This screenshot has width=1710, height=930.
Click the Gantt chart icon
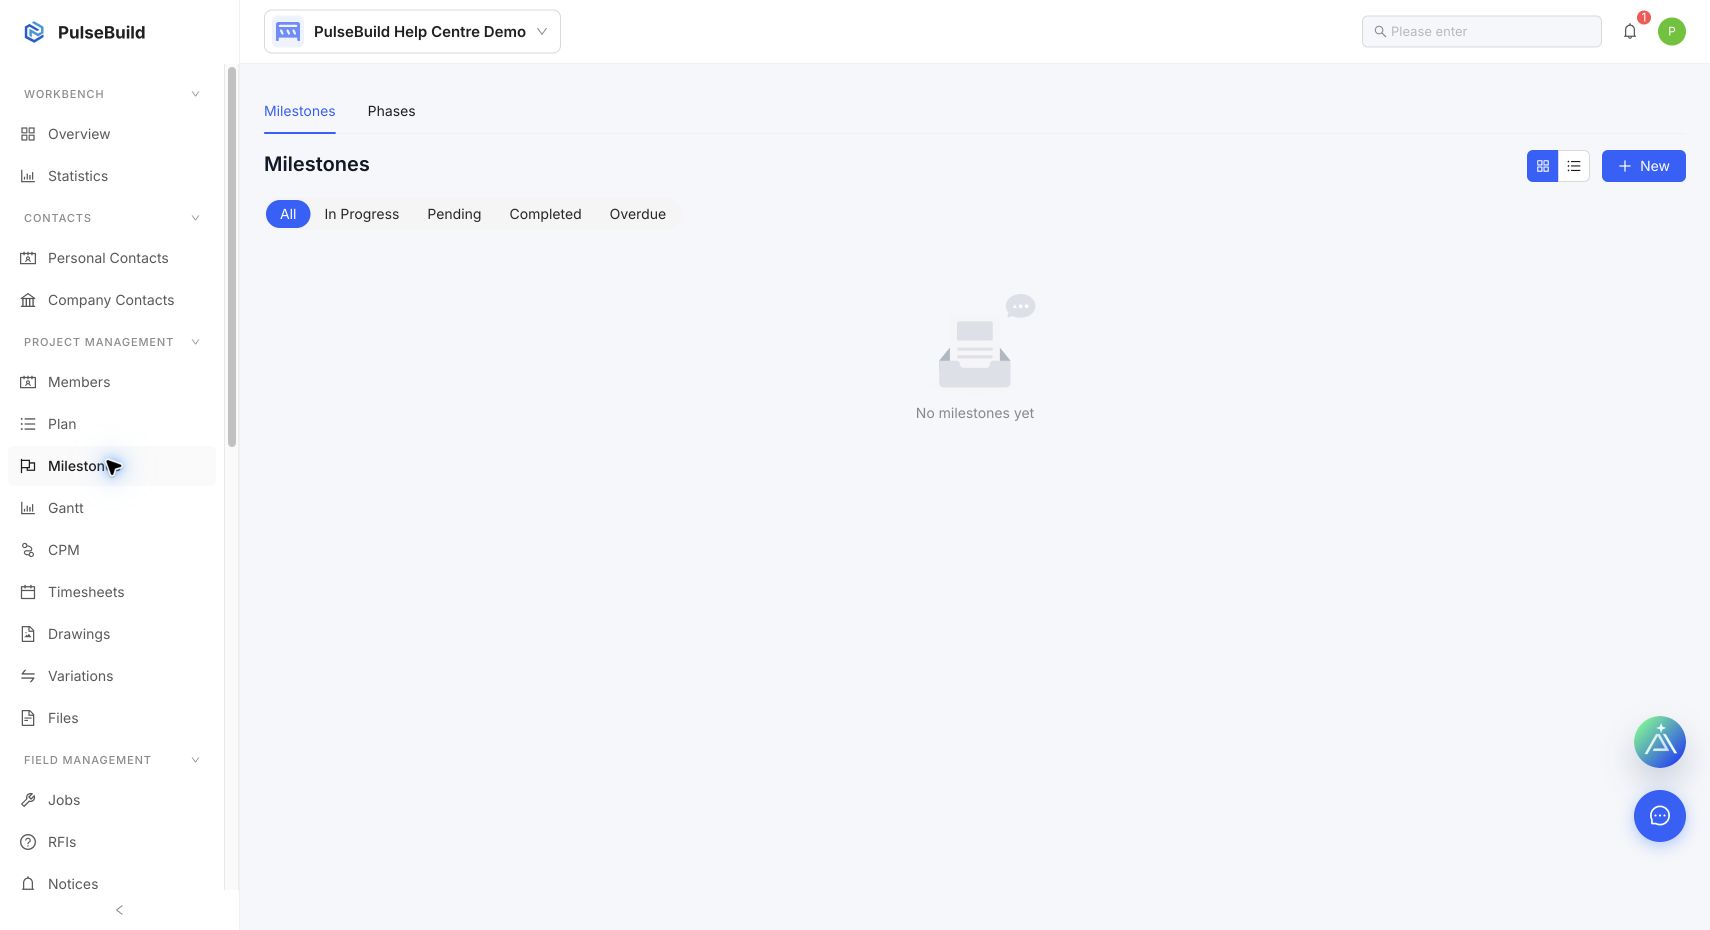28,508
